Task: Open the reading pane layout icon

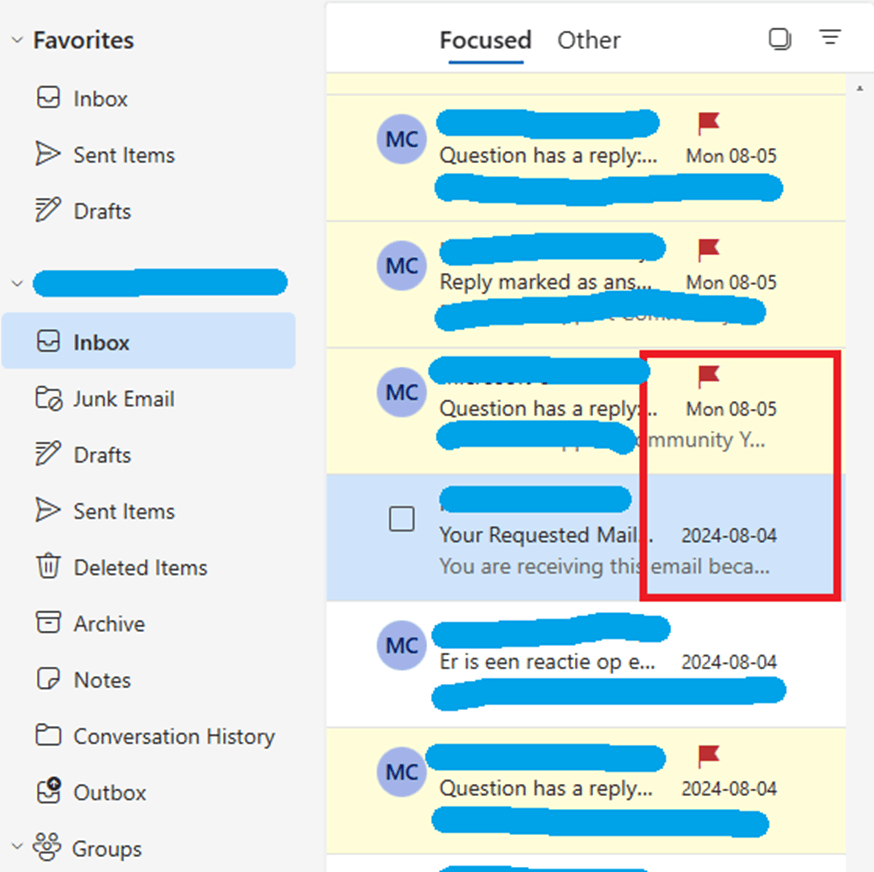Action: [779, 37]
